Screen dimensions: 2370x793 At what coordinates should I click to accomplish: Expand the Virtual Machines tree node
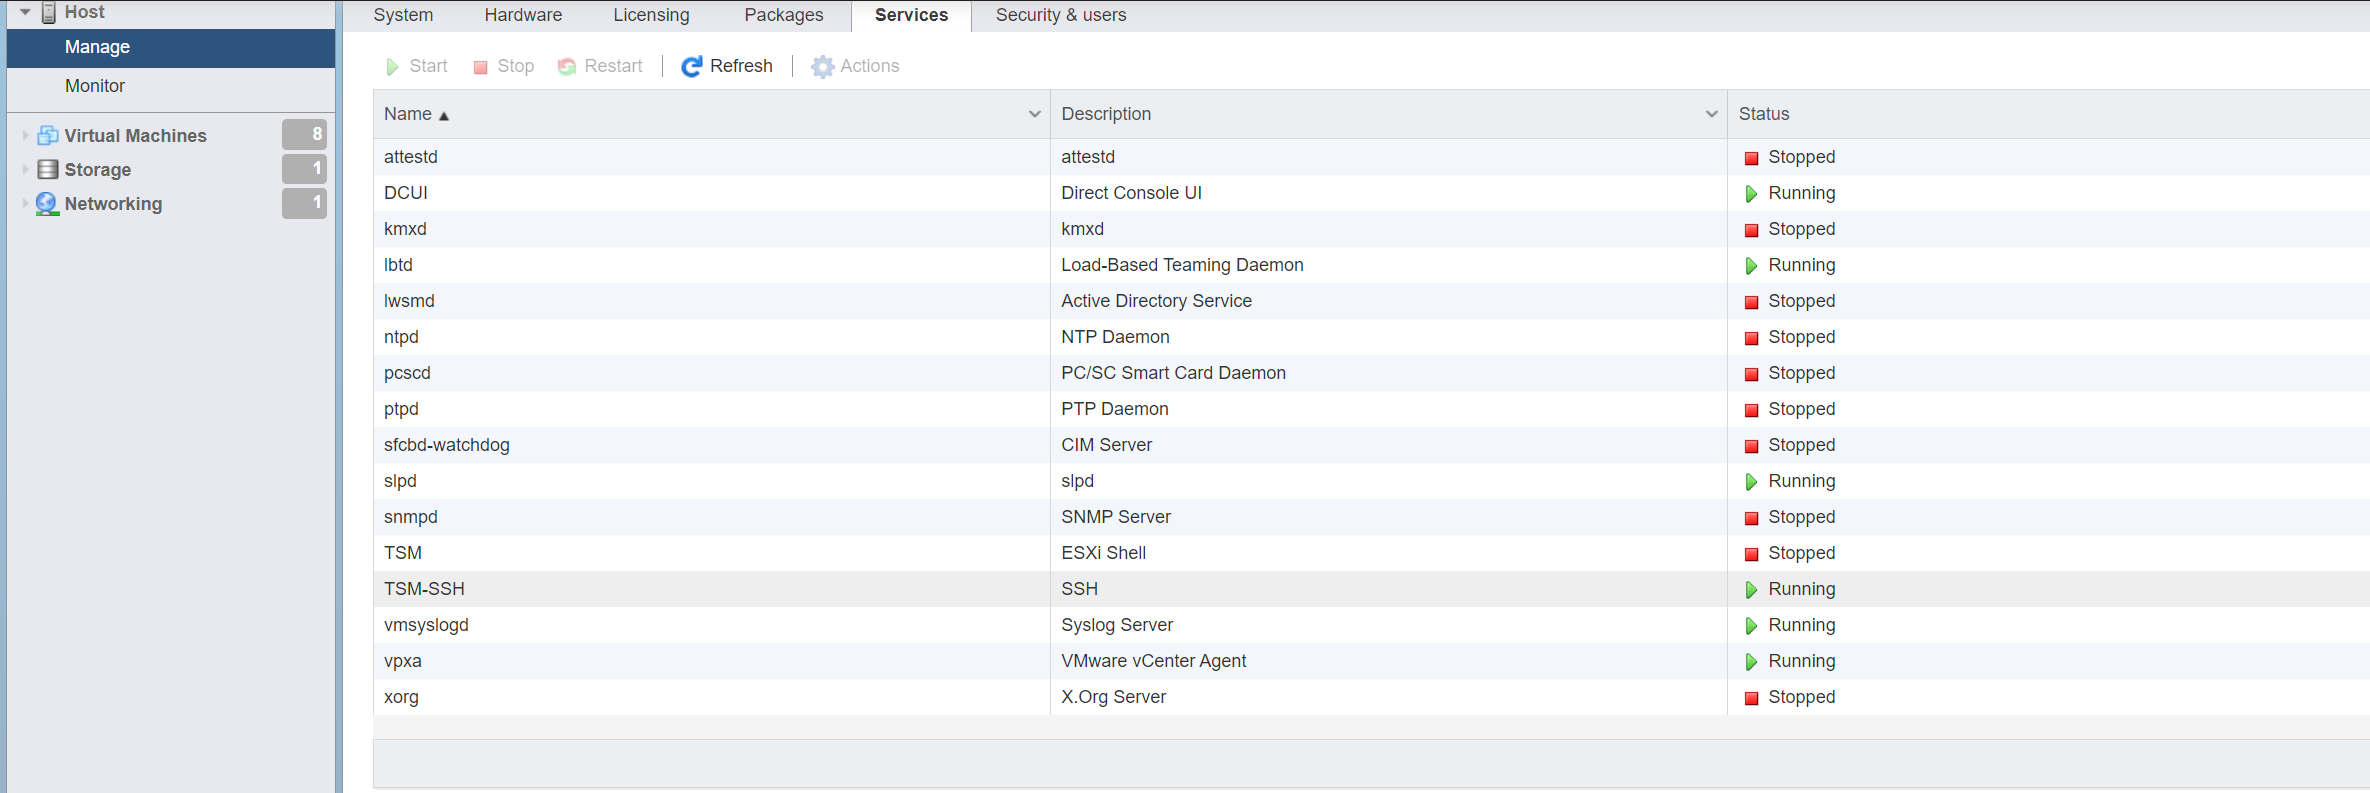click(25, 136)
